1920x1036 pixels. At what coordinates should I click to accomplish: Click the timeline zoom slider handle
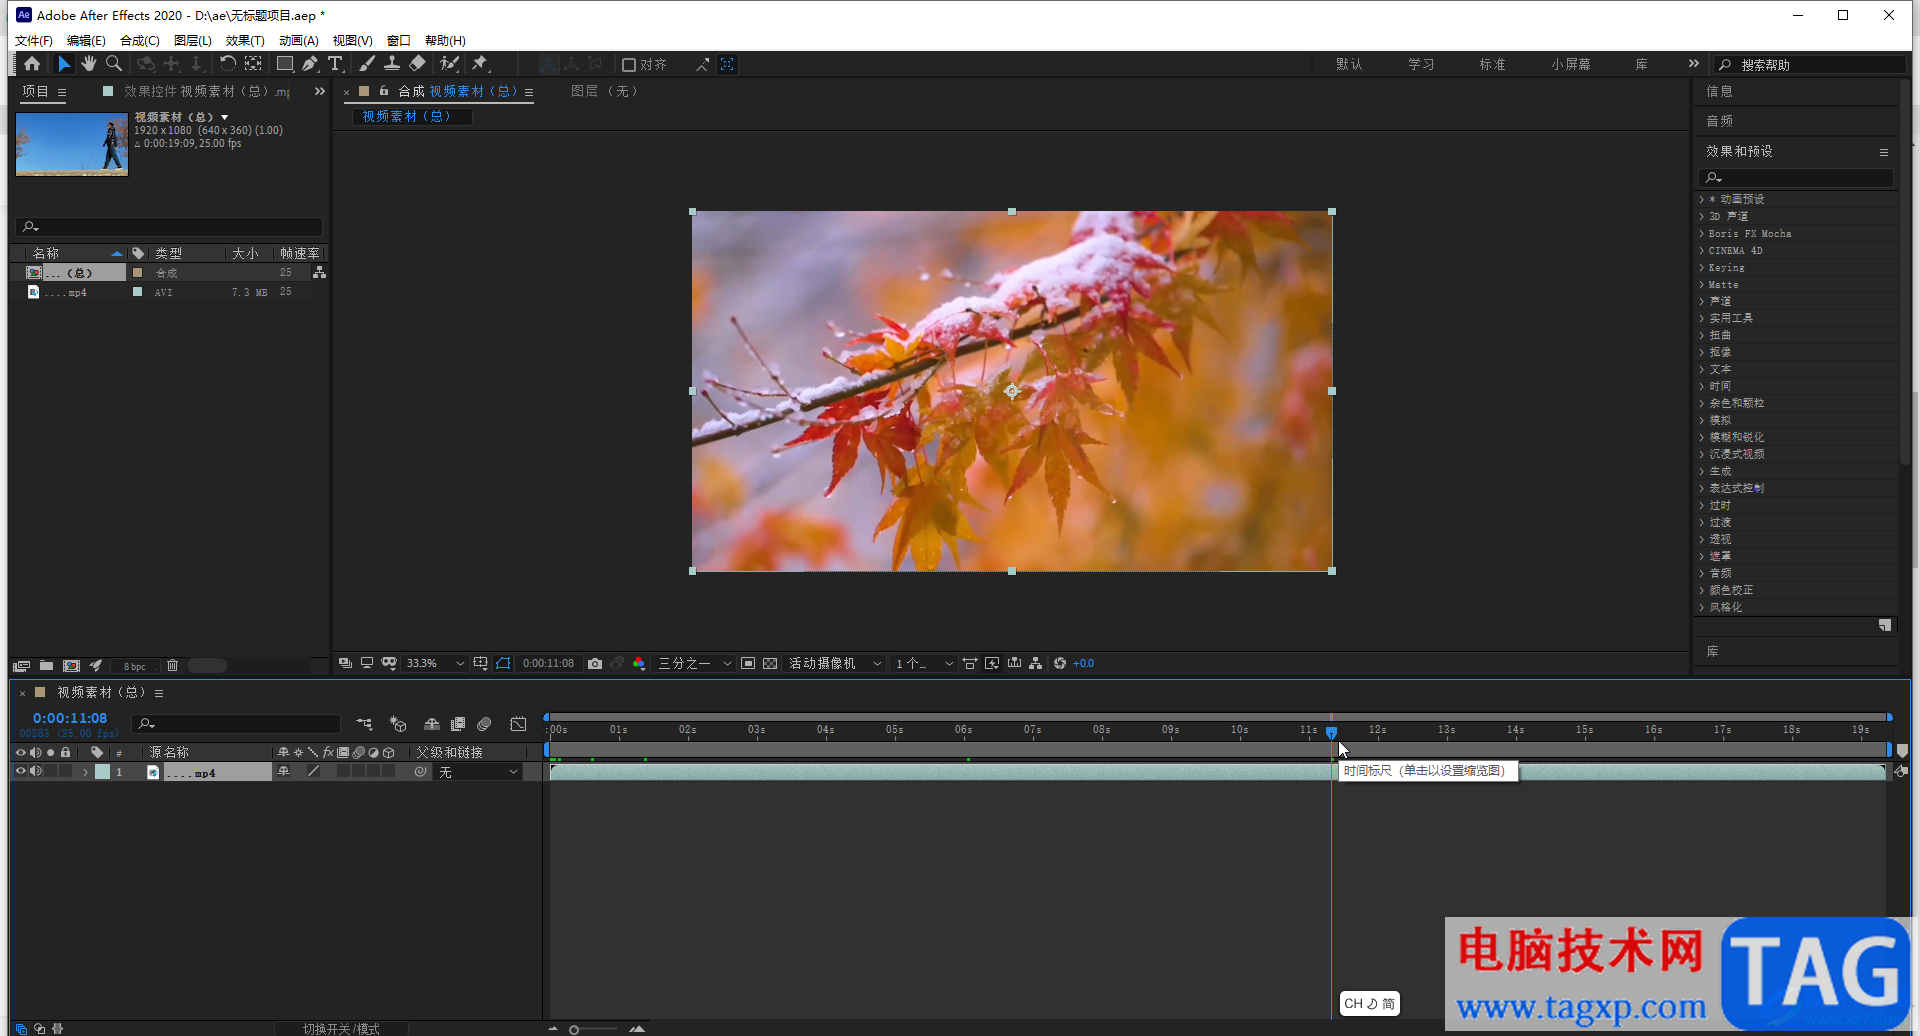click(x=574, y=1029)
